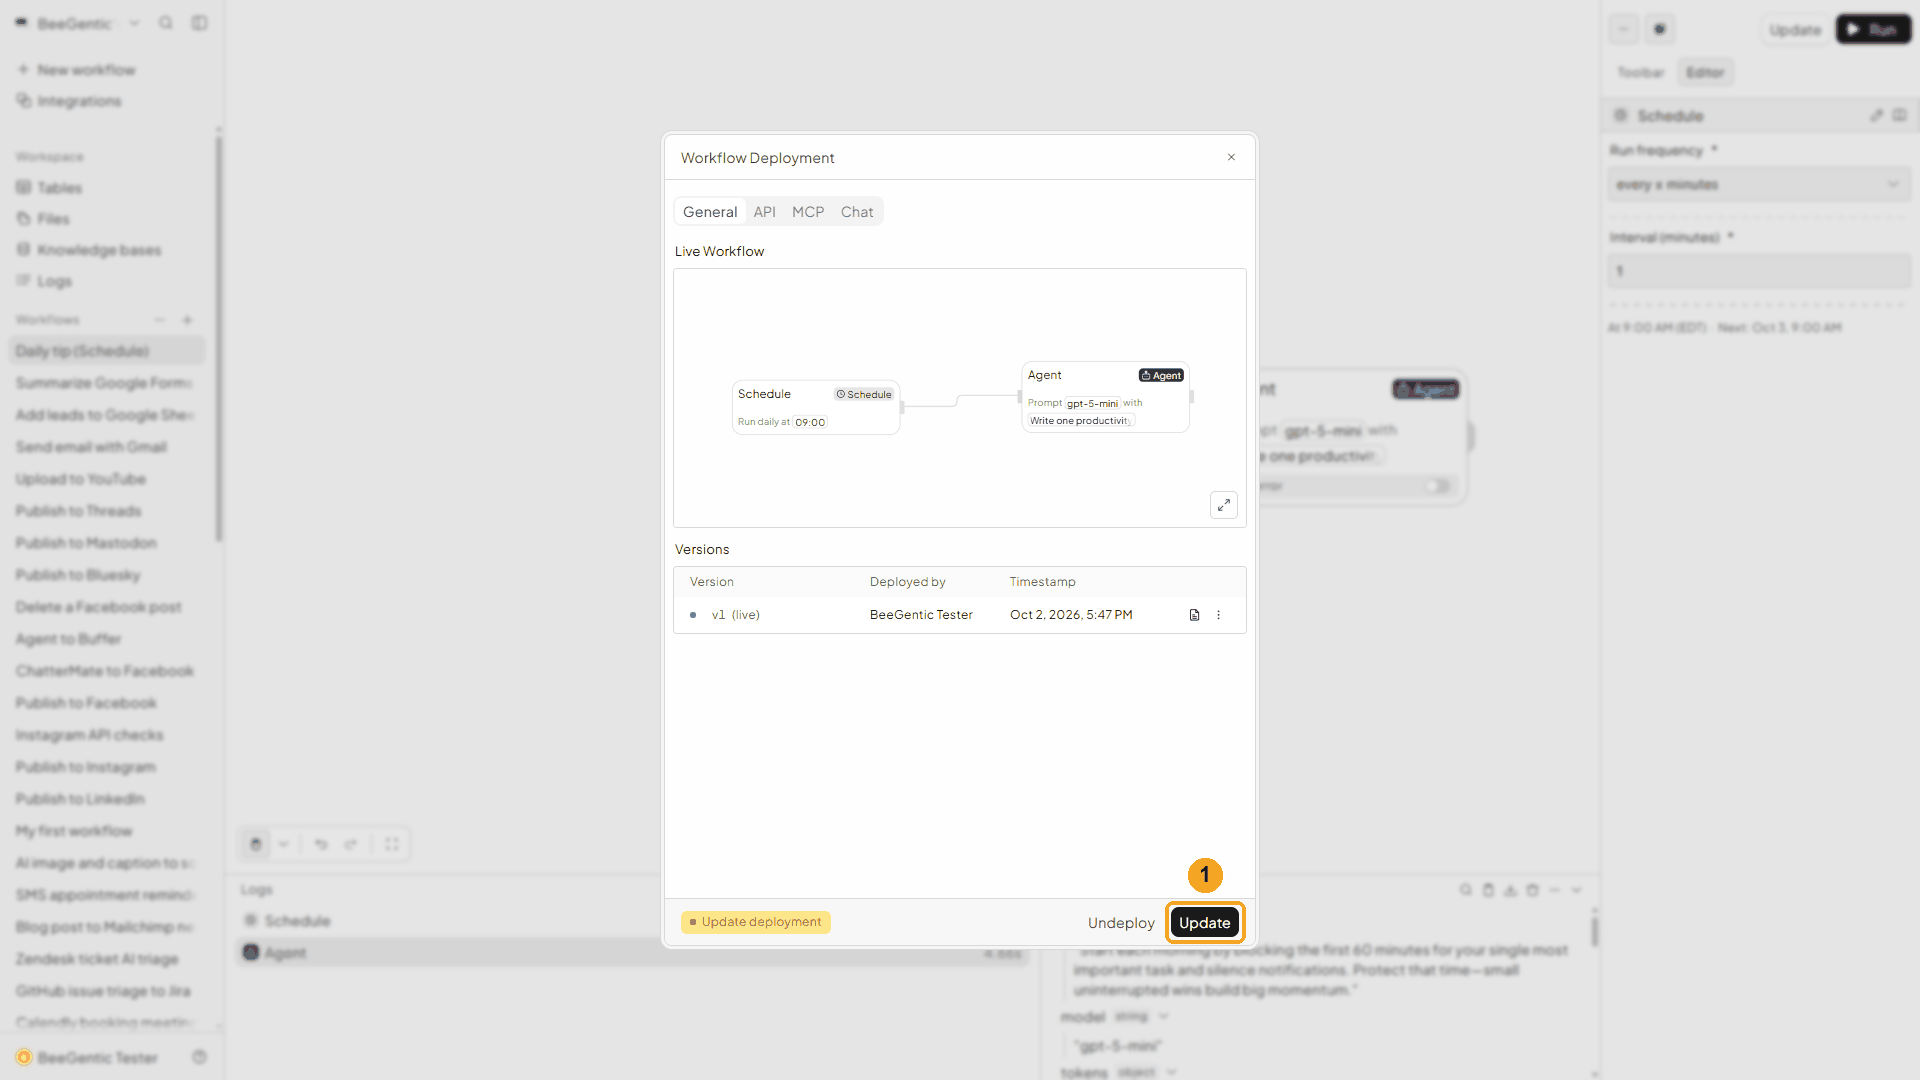Switch to the Toolbar tab in right panel
The image size is (1920, 1080).
click(x=1640, y=72)
